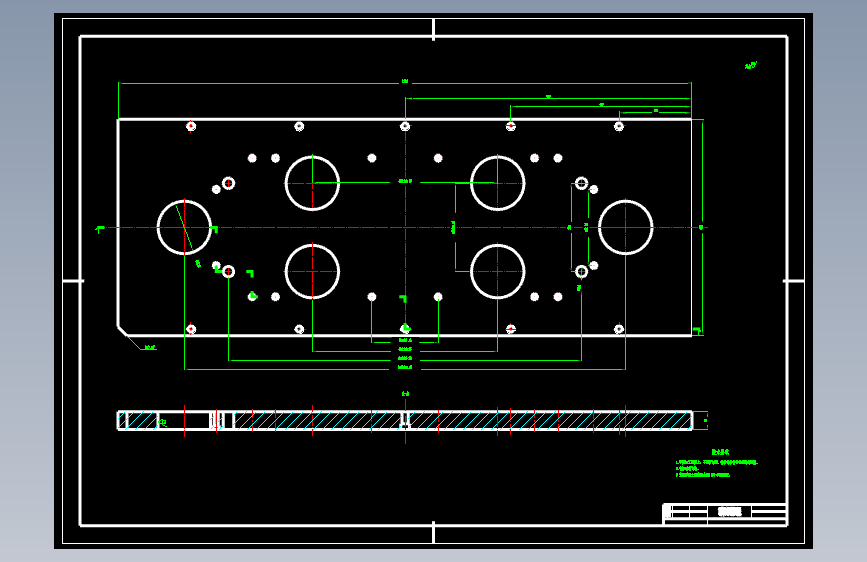This screenshot has height=562, width=867.
Task: Click the leftmost mounting hole along the bottom edge
Action: (191, 329)
